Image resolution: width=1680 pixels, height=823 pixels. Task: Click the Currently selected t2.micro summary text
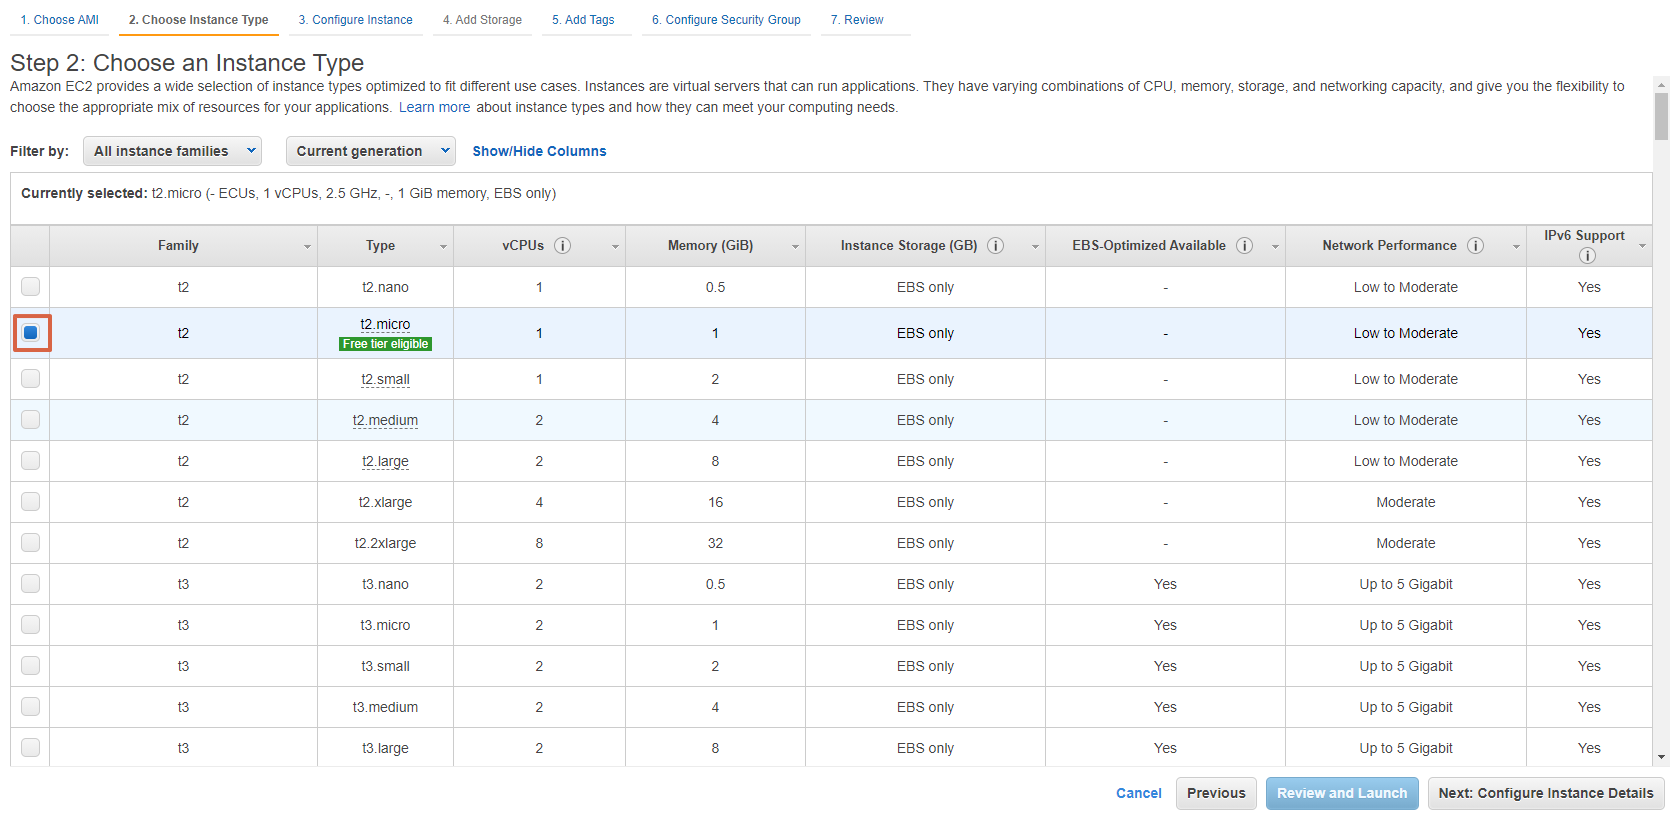tap(288, 193)
